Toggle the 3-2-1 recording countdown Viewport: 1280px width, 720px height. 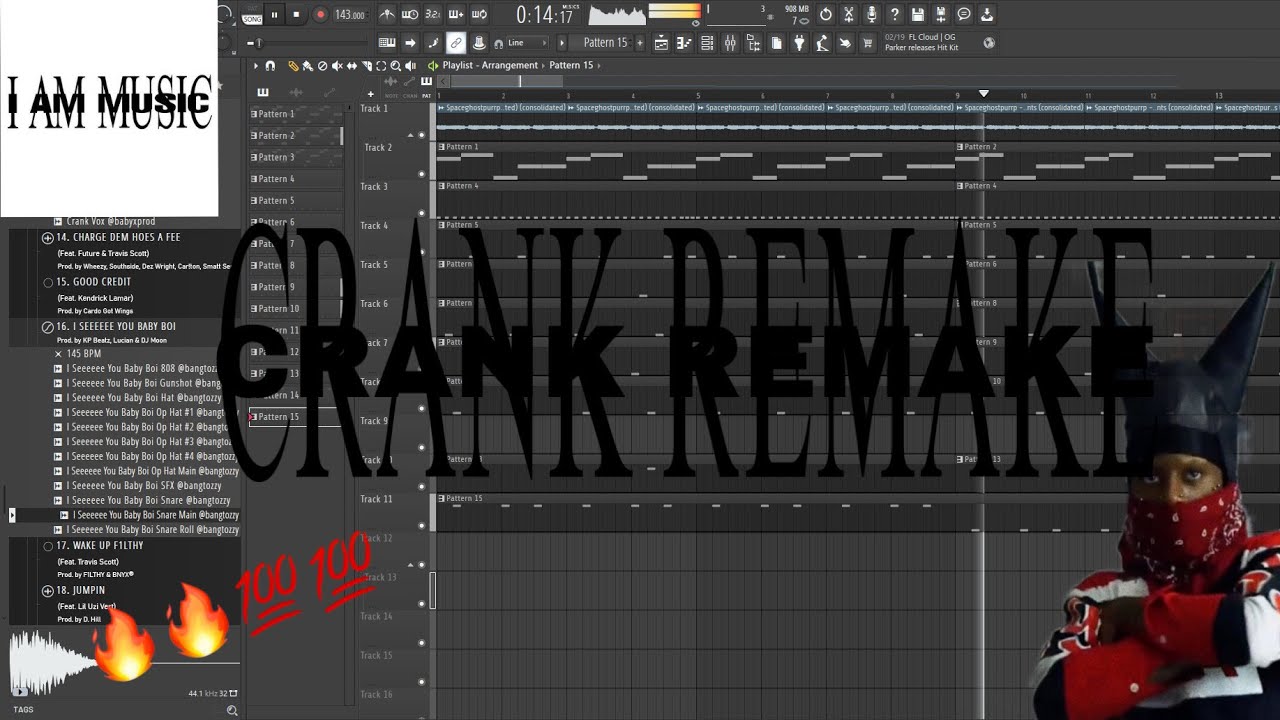point(432,14)
